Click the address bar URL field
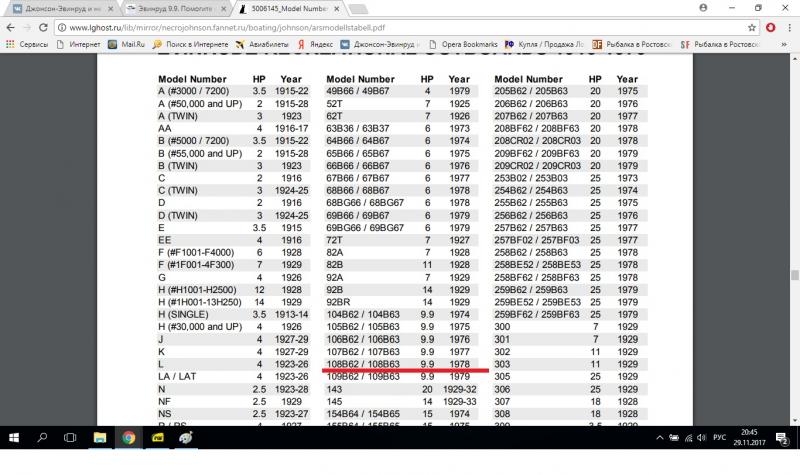This screenshot has width=800, height=475. tap(400, 28)
